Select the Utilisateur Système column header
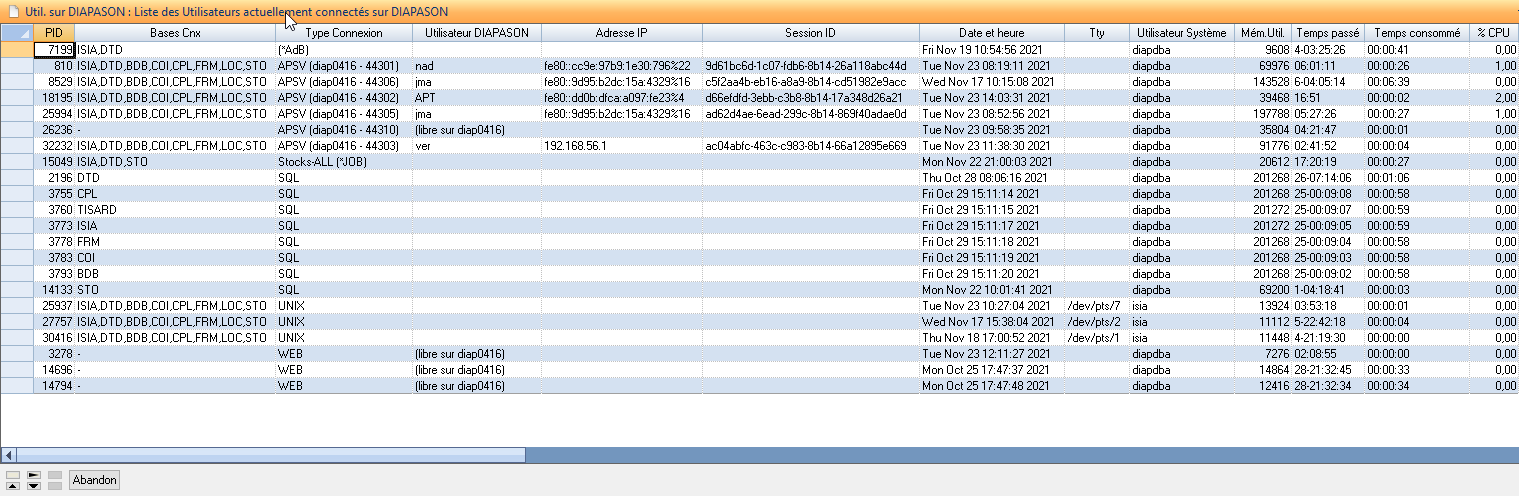Viewport: 1519px width, 496px height. pos(1181,33)
